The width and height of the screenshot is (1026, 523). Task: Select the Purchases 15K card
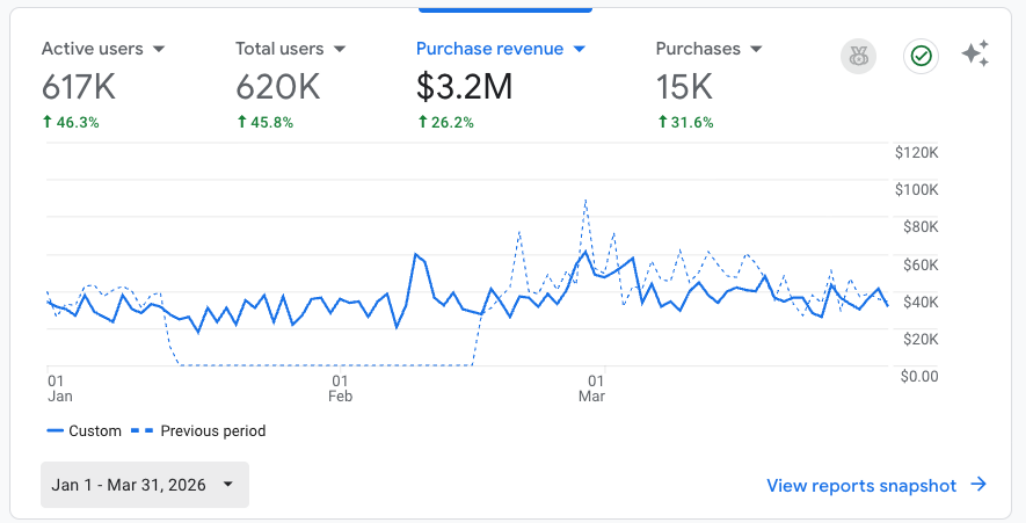coord(709,84)
